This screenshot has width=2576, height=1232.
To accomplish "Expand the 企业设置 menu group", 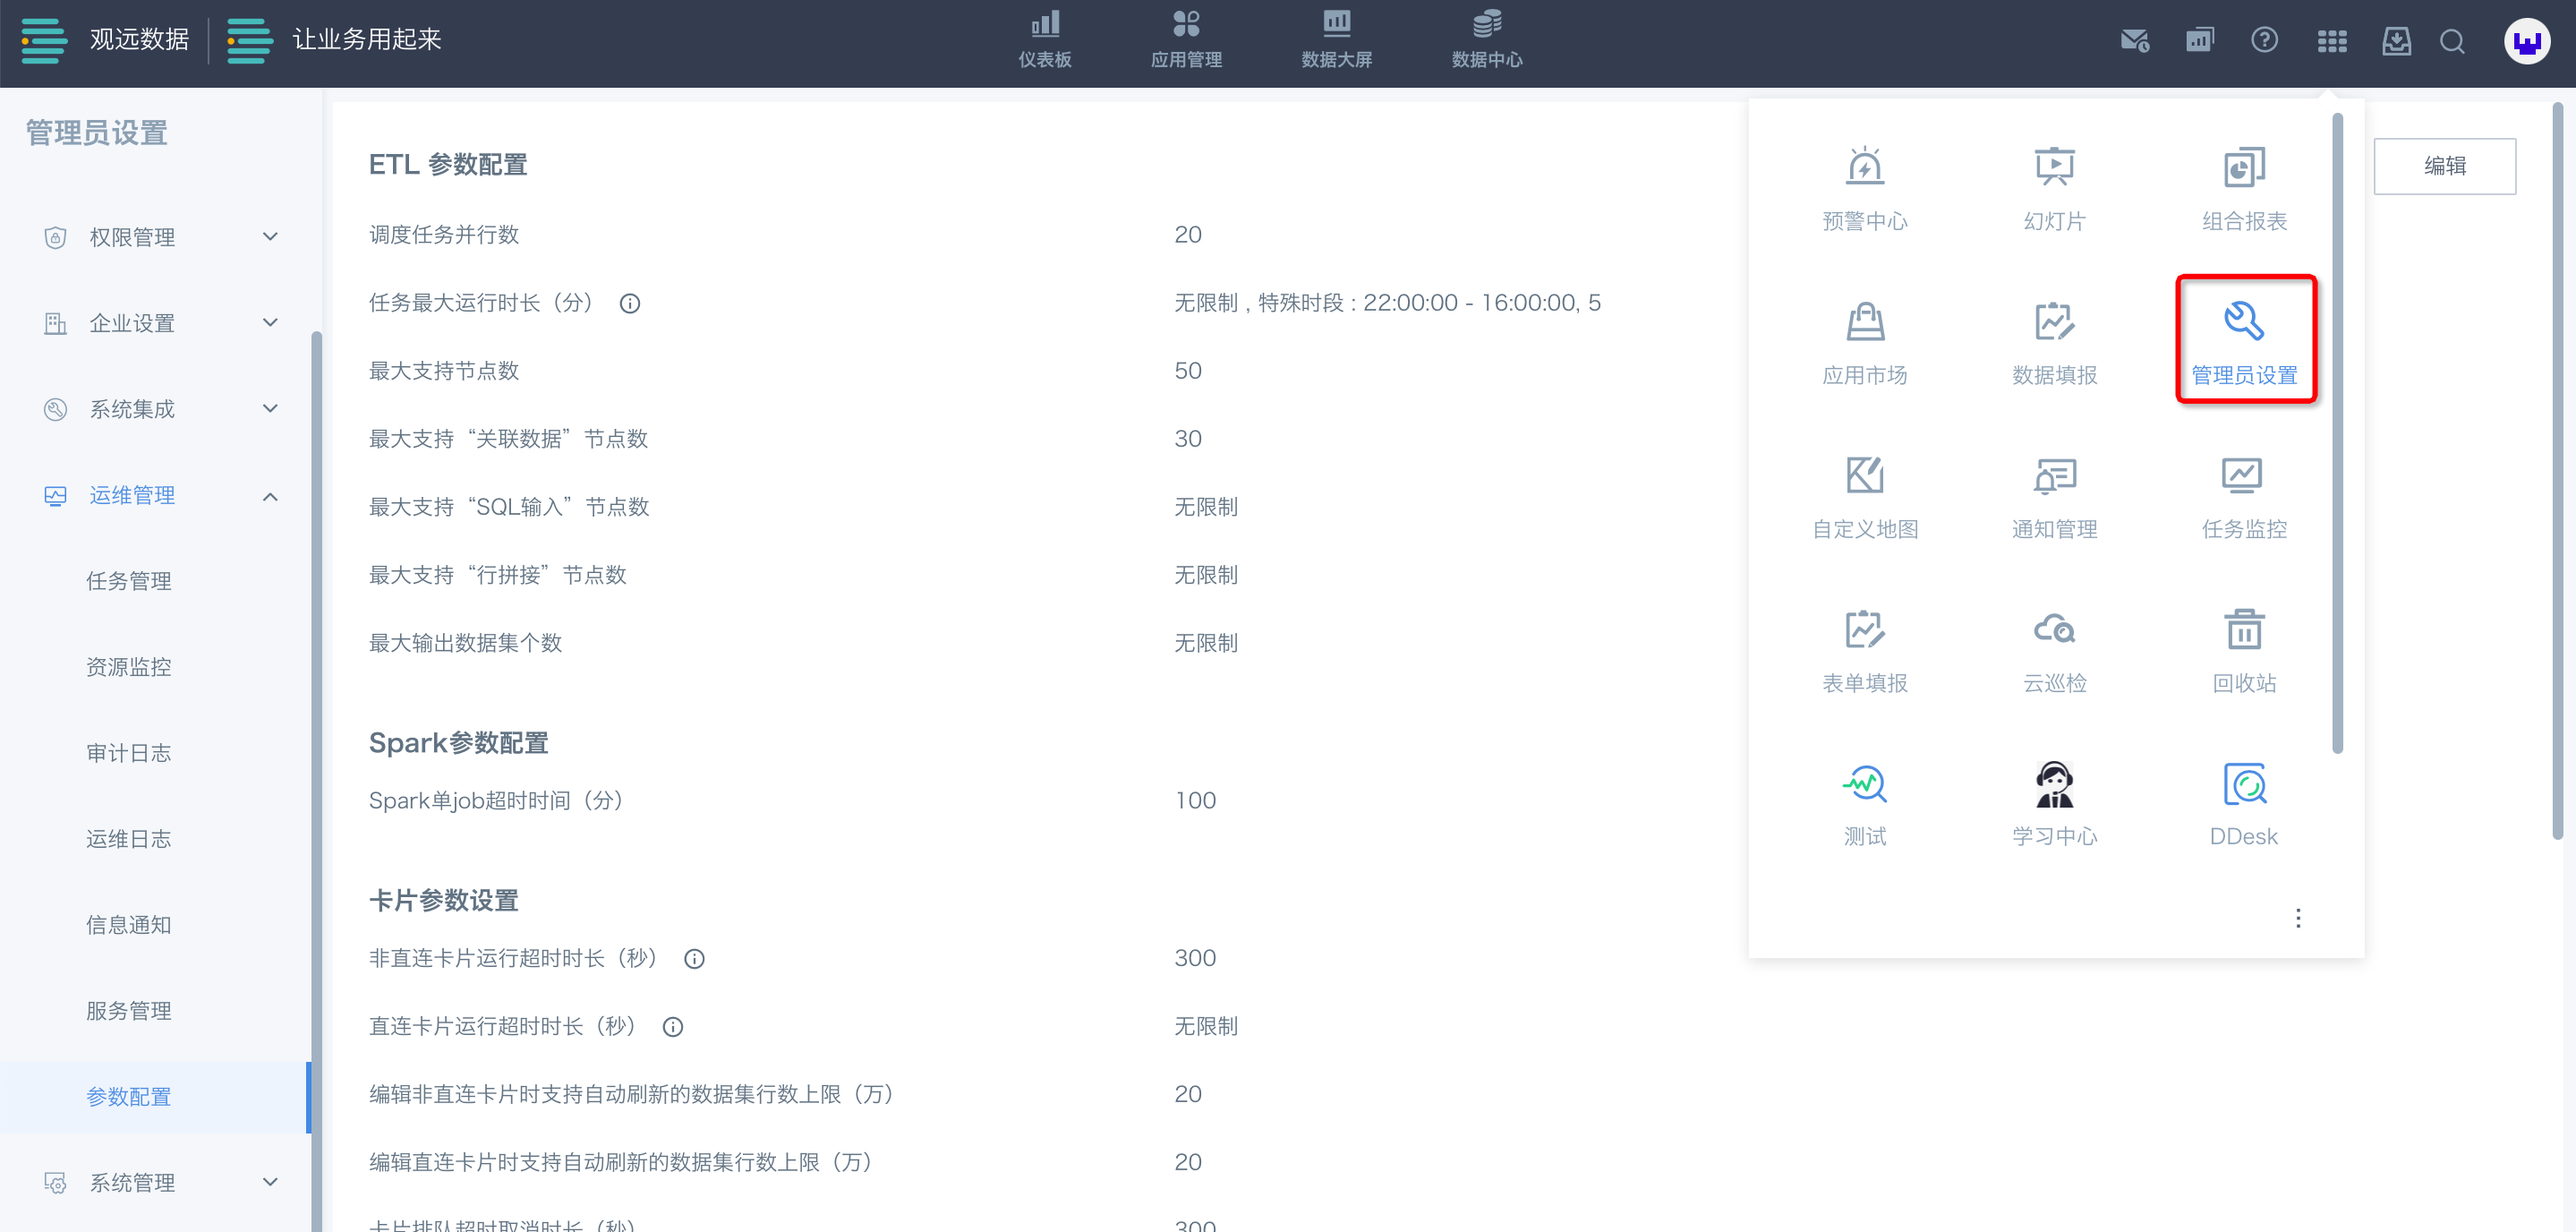I will point(160,323).
